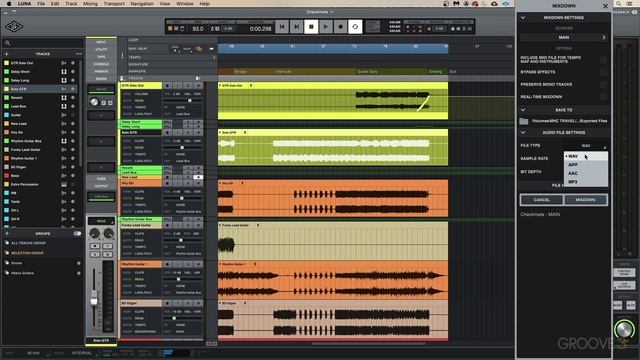
Task: Click the Mixdown button to export
Action: (585, 200)
